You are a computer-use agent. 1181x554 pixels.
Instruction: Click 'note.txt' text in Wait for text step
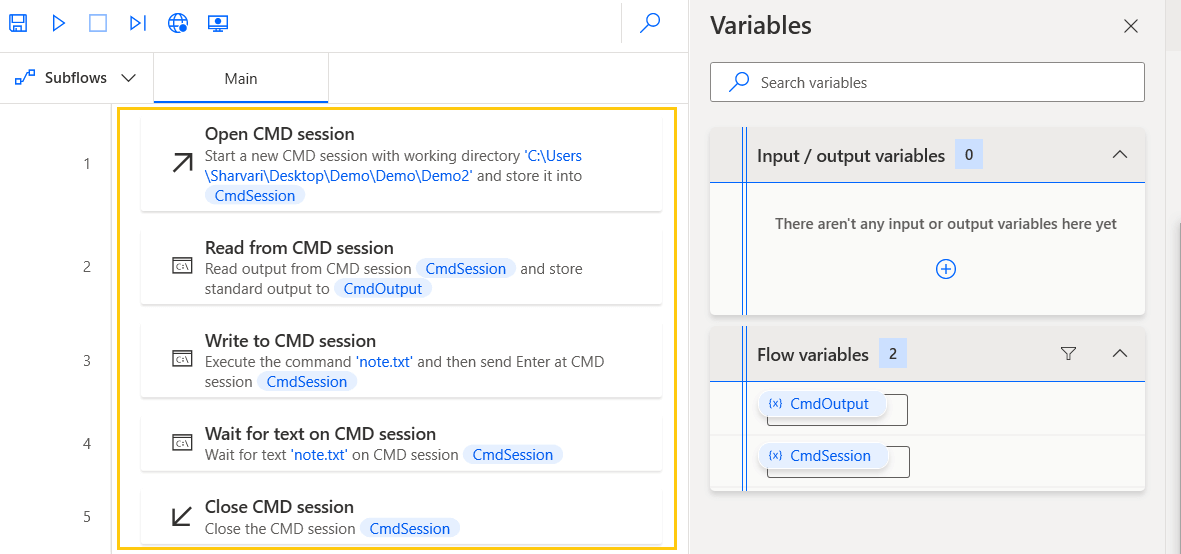(319, 455)
